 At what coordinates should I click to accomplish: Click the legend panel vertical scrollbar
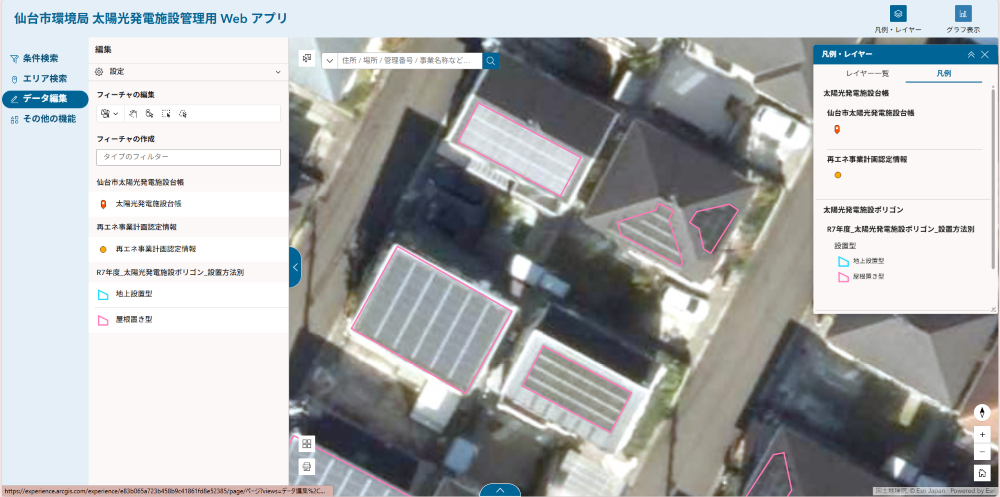tap(992, 180)
